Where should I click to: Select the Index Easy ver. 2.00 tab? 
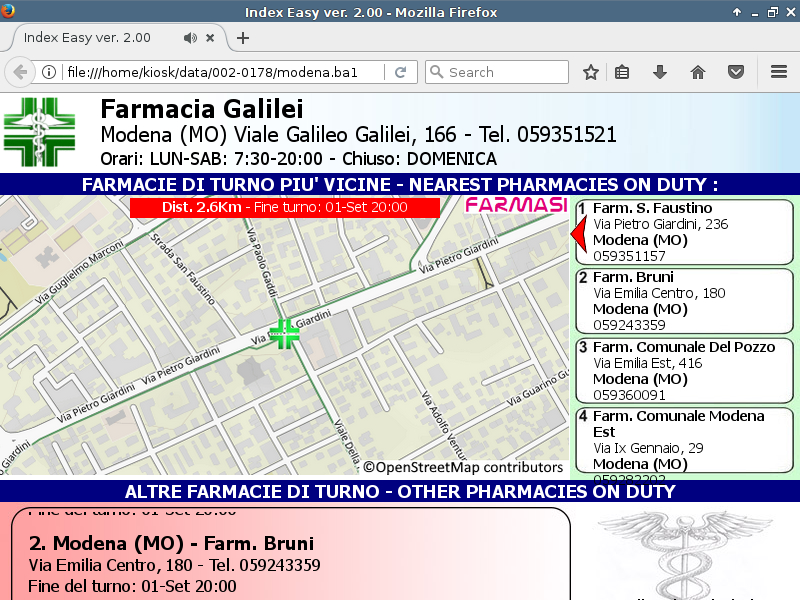[90, 38]
